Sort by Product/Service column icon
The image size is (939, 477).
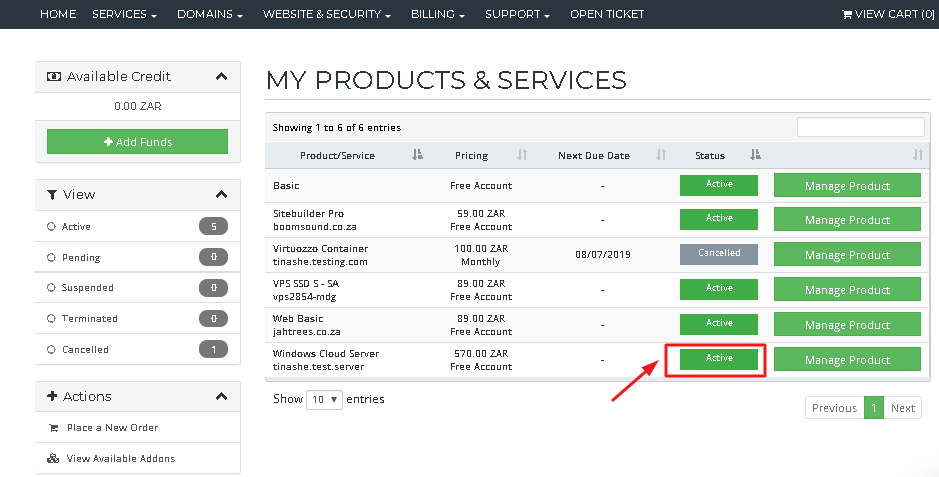pos(417,155)
